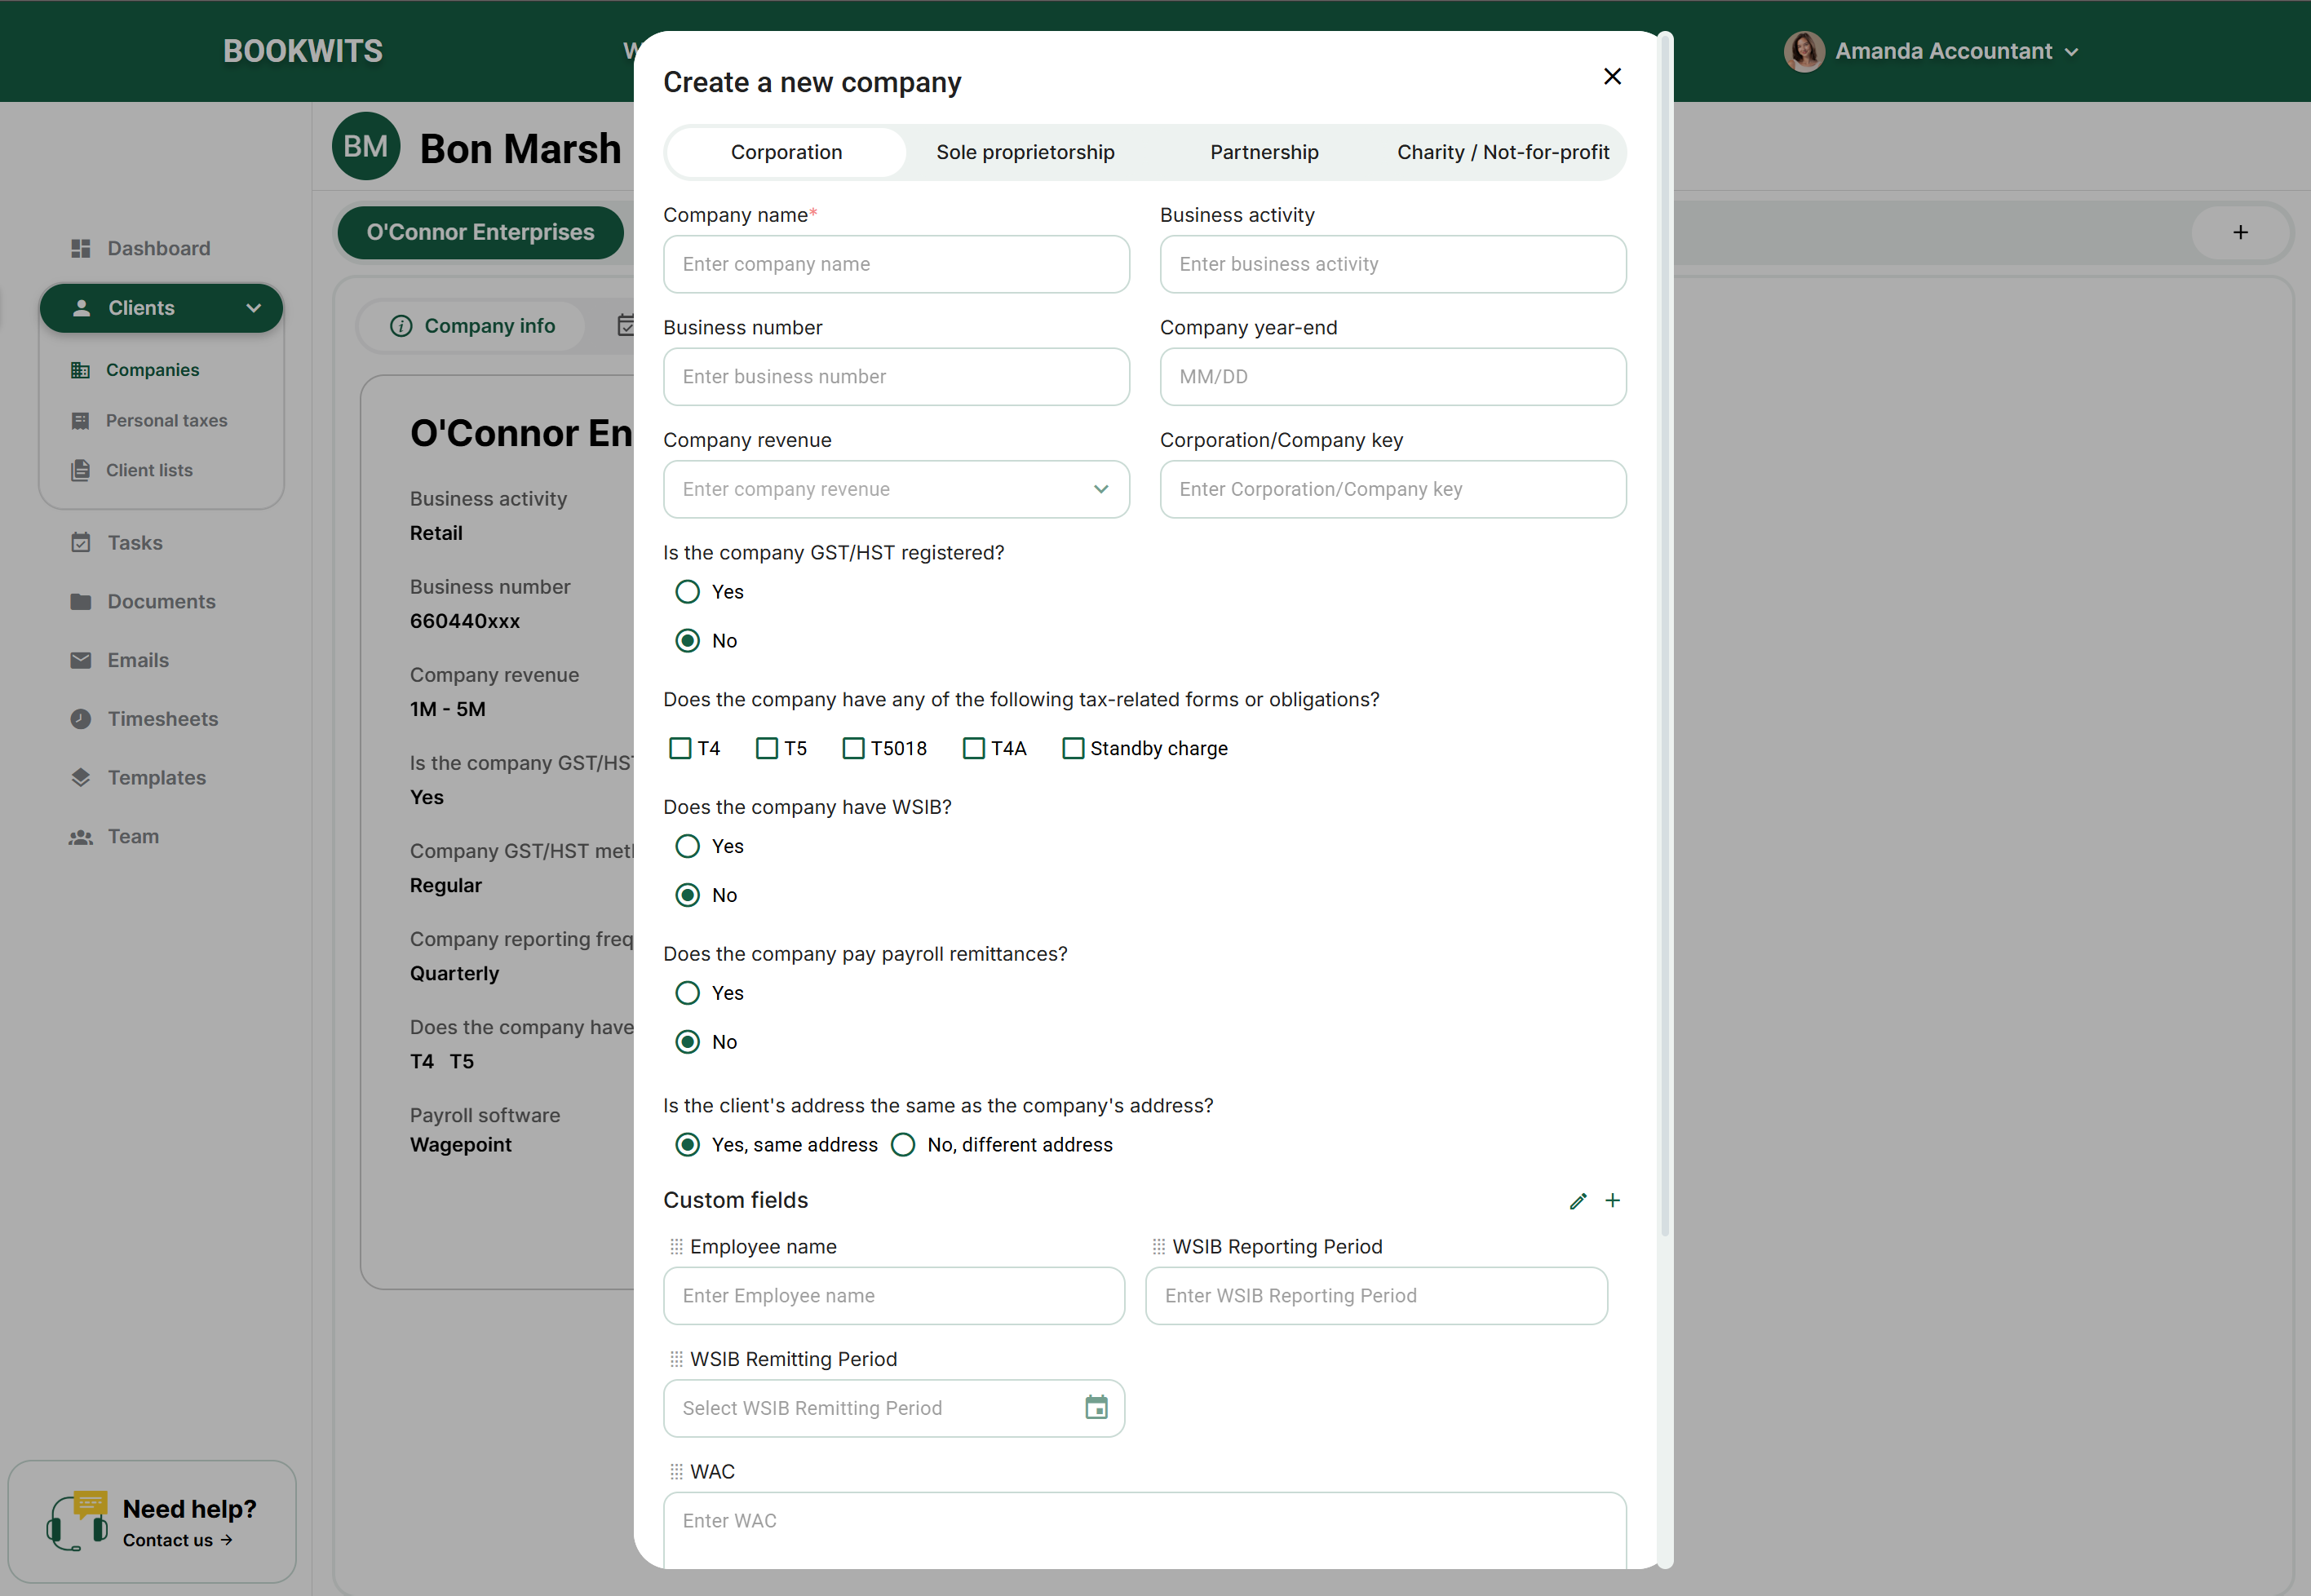Image resolution: width=2311 pixels, height=1596 pixels.
Task: Click the Company year-end MM/DD field
Action: (1393, 377)
